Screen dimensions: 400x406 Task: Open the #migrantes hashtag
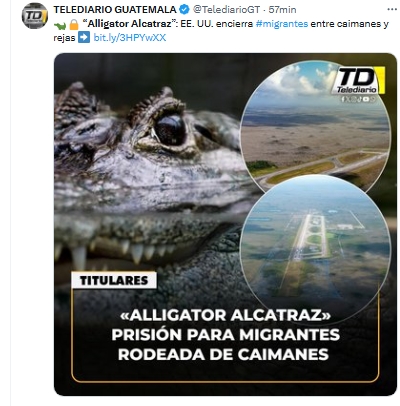282,24
